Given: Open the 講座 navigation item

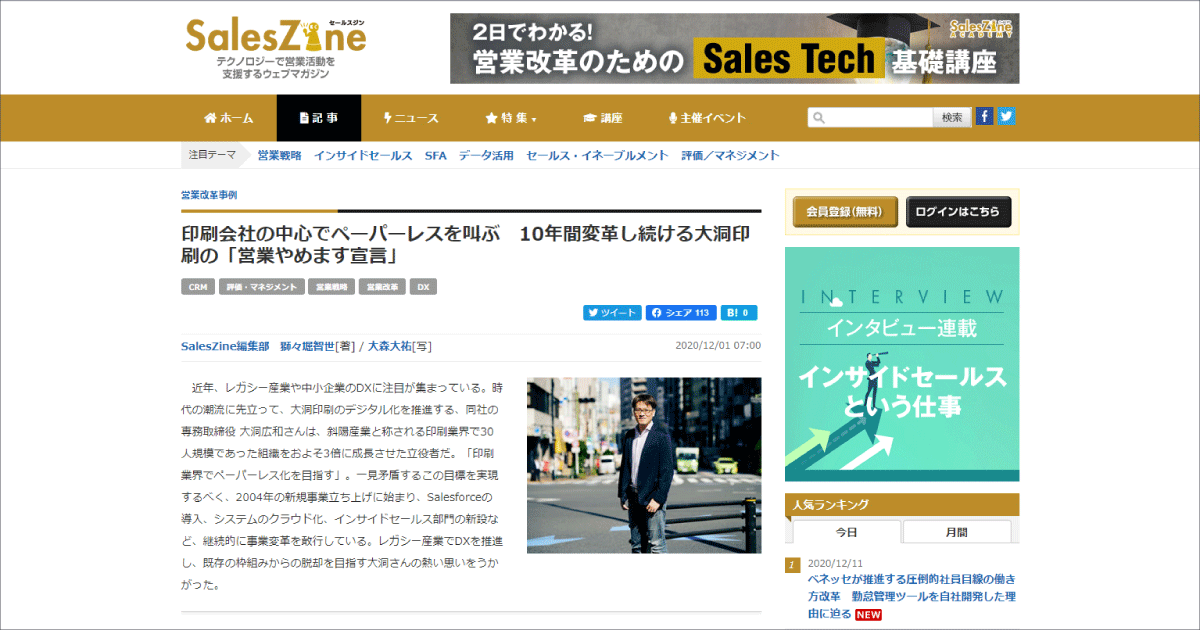Looking at the screenshot, I should pyautogui.click(x=603, y=118).
